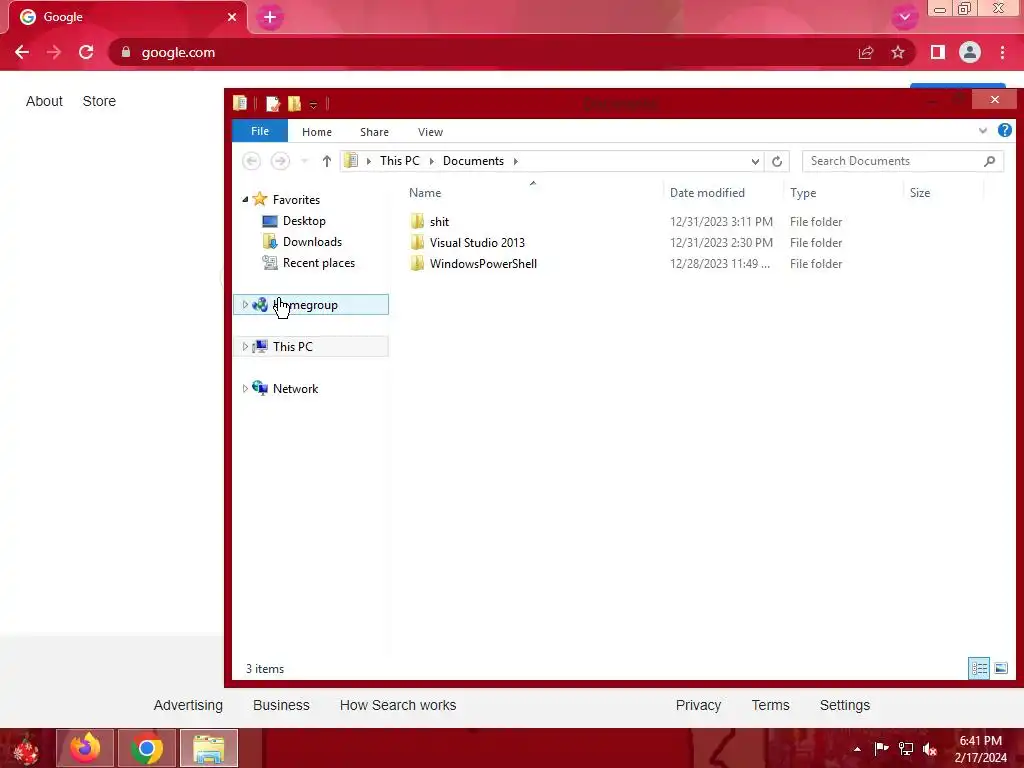Open the View ribbon tab
The image size is (1024, 768).
(430, 132)
